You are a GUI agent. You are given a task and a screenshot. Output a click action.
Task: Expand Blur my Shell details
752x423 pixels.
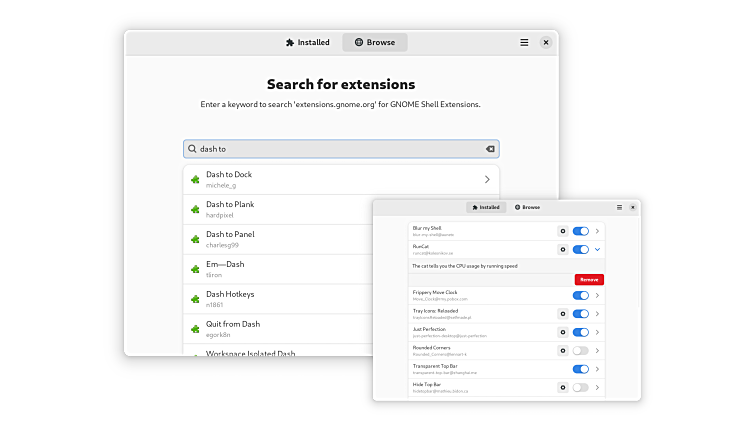pyautogui.click(x=598, y=231)
